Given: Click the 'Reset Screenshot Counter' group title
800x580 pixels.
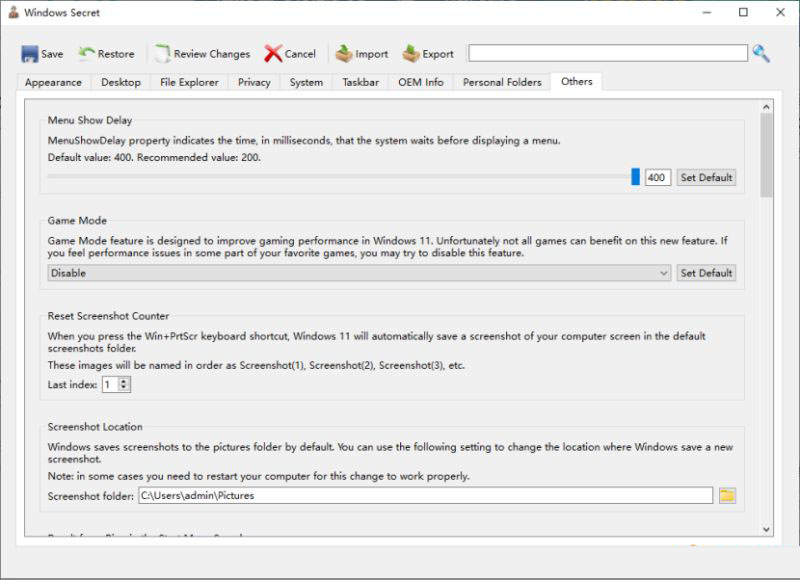Looking at the screenshot, I should pos(108,316).
